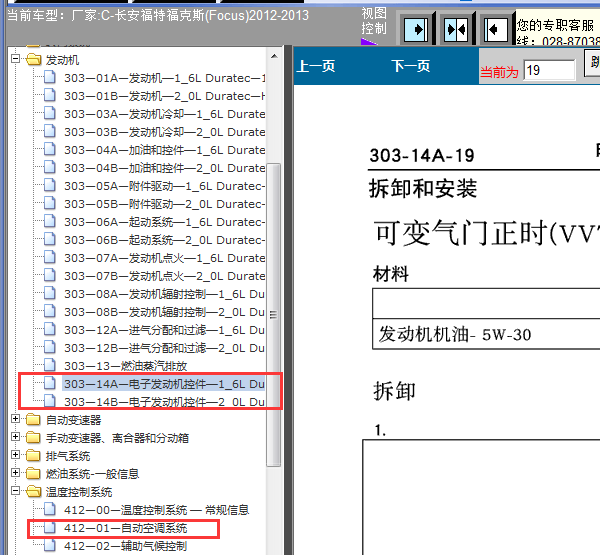Screen dimensions: 600x555
Task: Open 303—03B 发动机冷却 2_0L document
Action: [x=165, y=132]
